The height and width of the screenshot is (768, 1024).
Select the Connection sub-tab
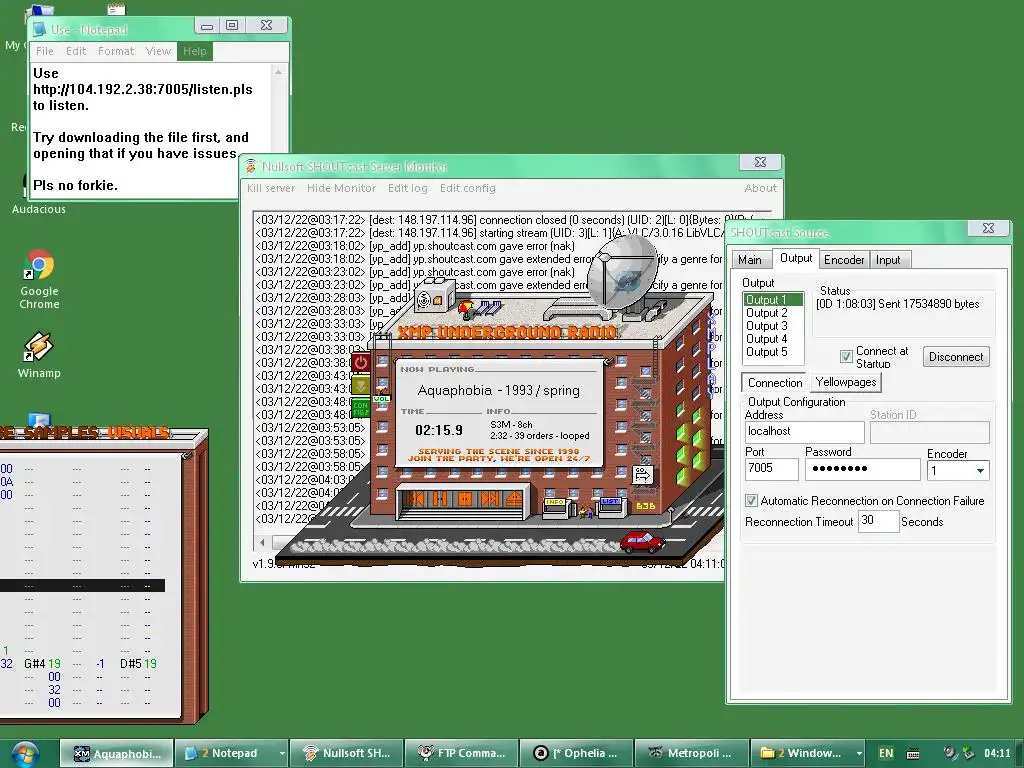pyautogui.click(x=775, y=383)
